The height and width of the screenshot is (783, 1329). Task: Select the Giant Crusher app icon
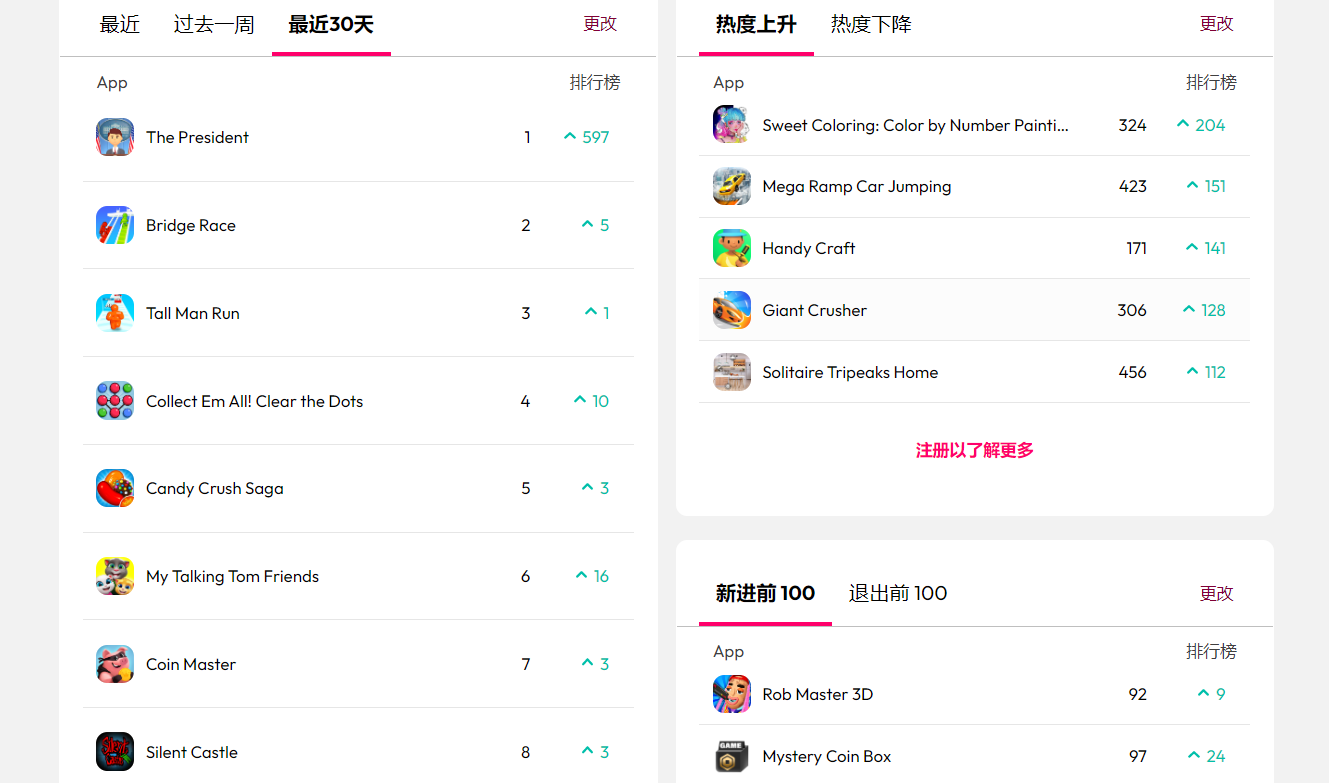tap(732, 310)
